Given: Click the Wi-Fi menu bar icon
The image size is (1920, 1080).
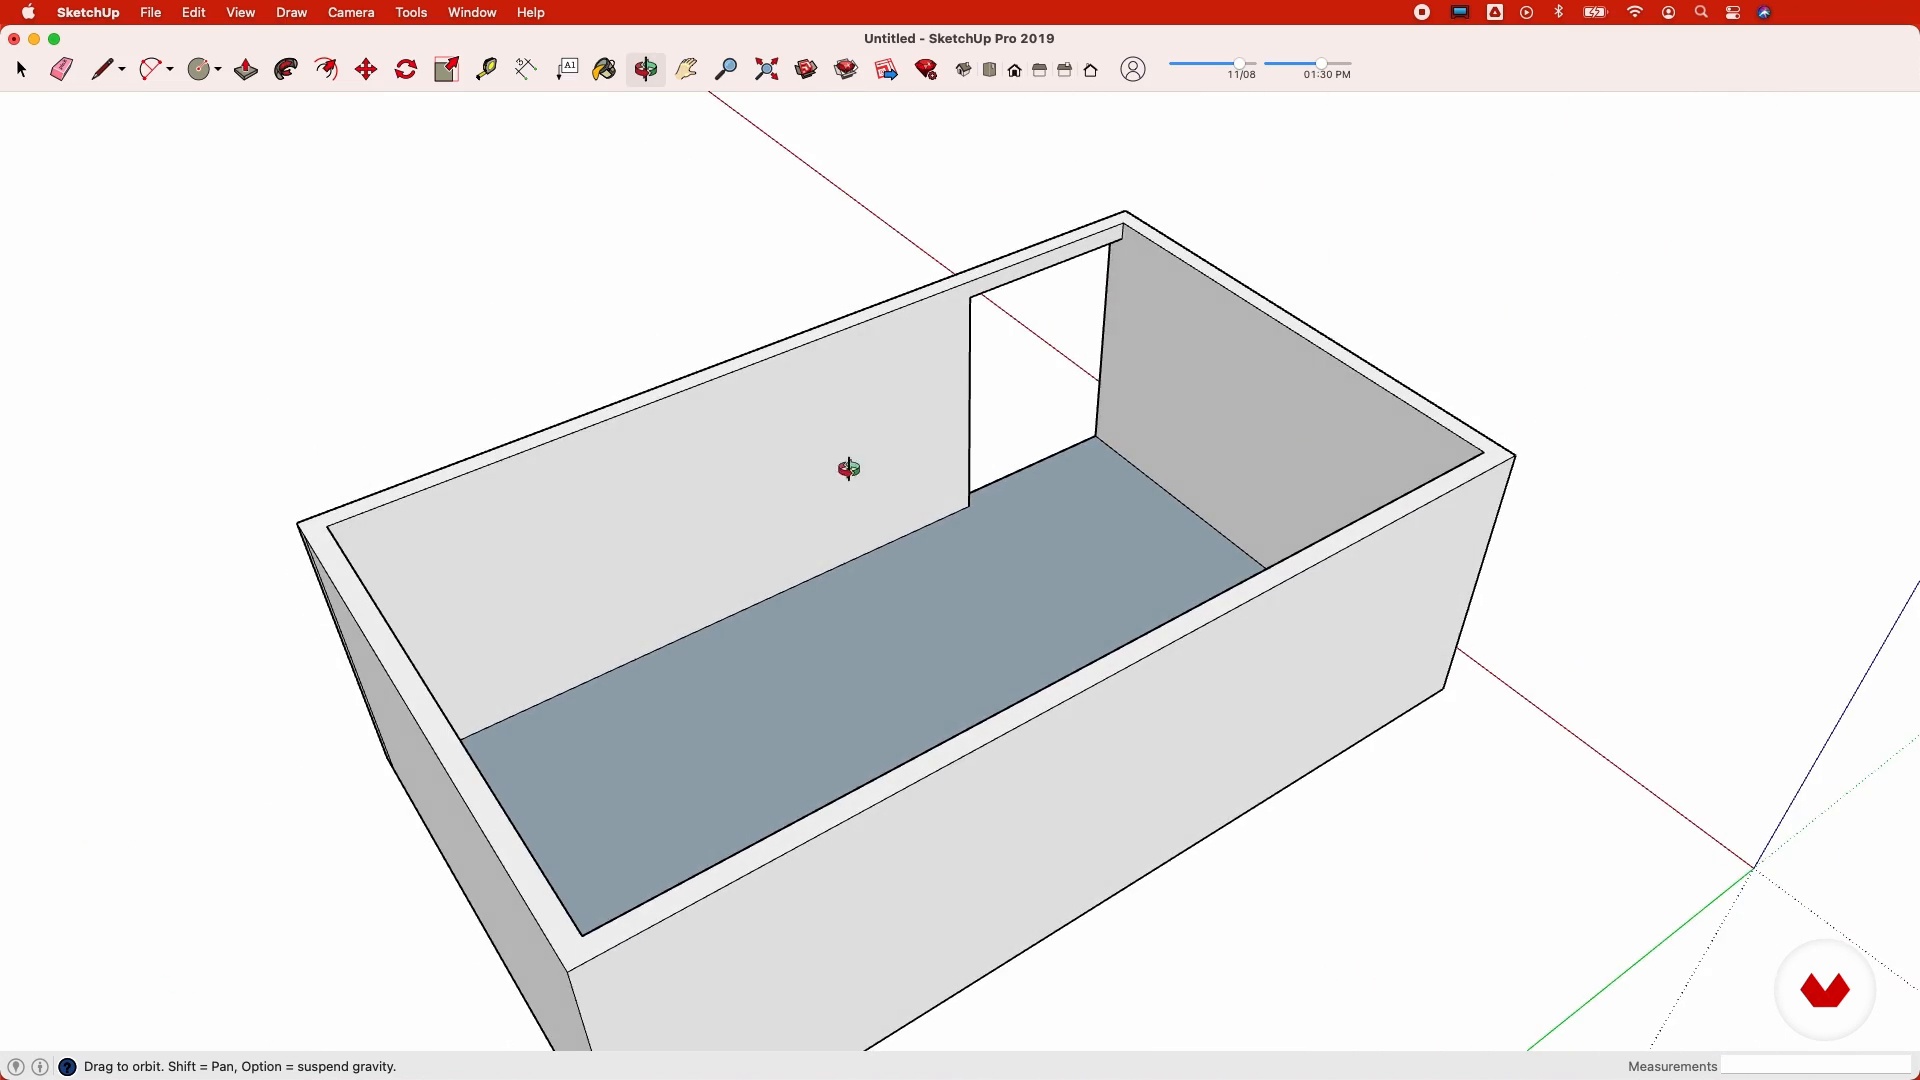Looking at the screenshot, I should click(x=1636, y=13).
